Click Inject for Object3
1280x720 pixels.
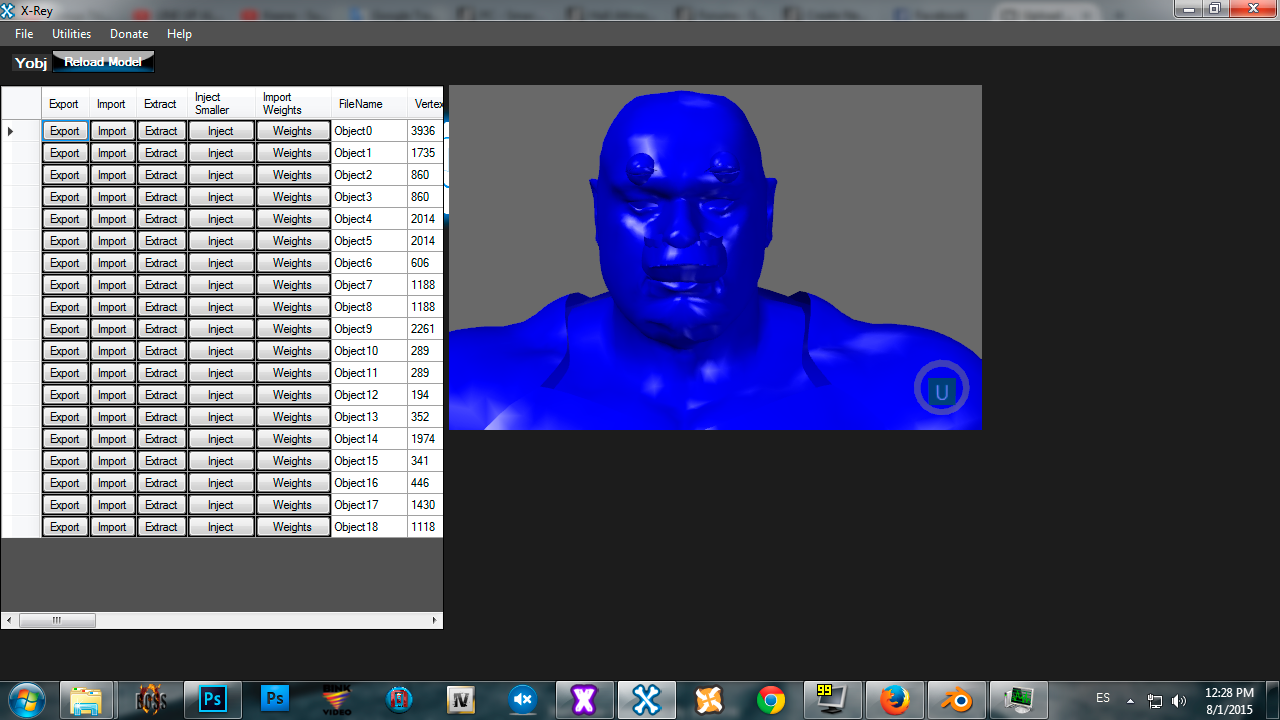[221, 197]
